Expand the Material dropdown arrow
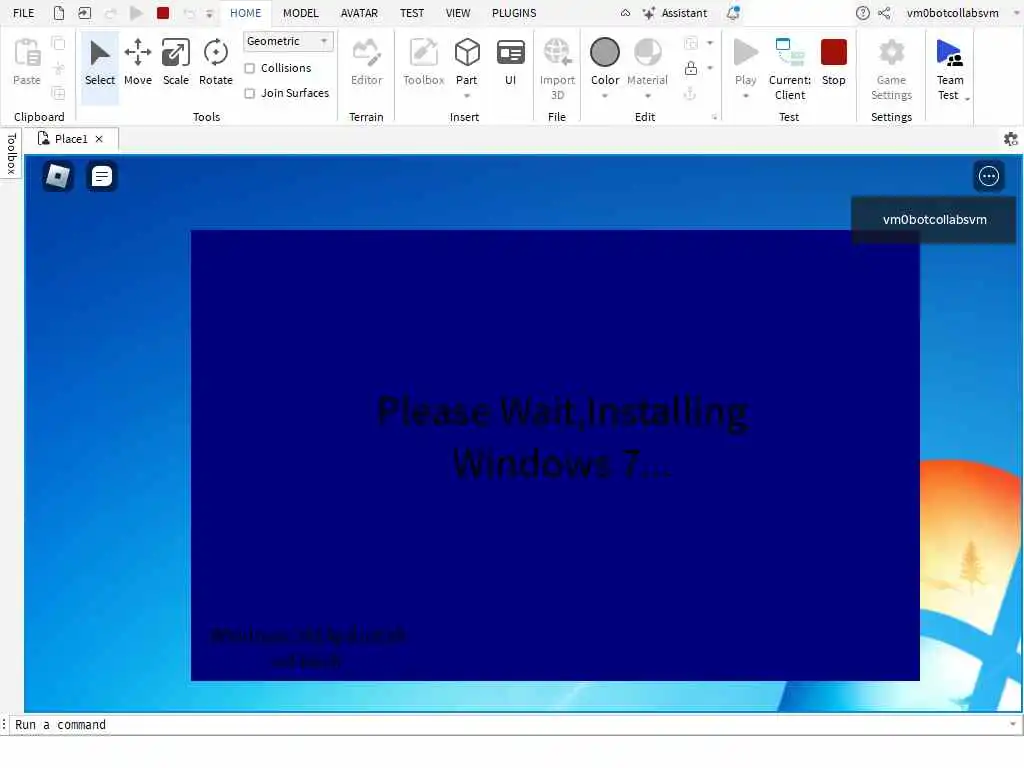Screen dimensions: 1024x768 coord(648,96)
